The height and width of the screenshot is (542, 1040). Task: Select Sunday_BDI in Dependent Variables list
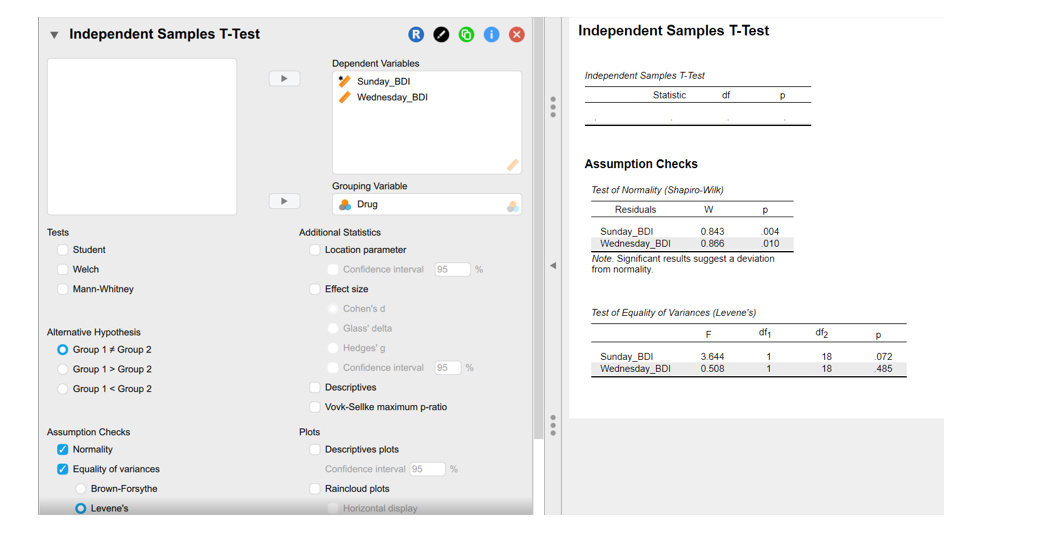(383, 82)
